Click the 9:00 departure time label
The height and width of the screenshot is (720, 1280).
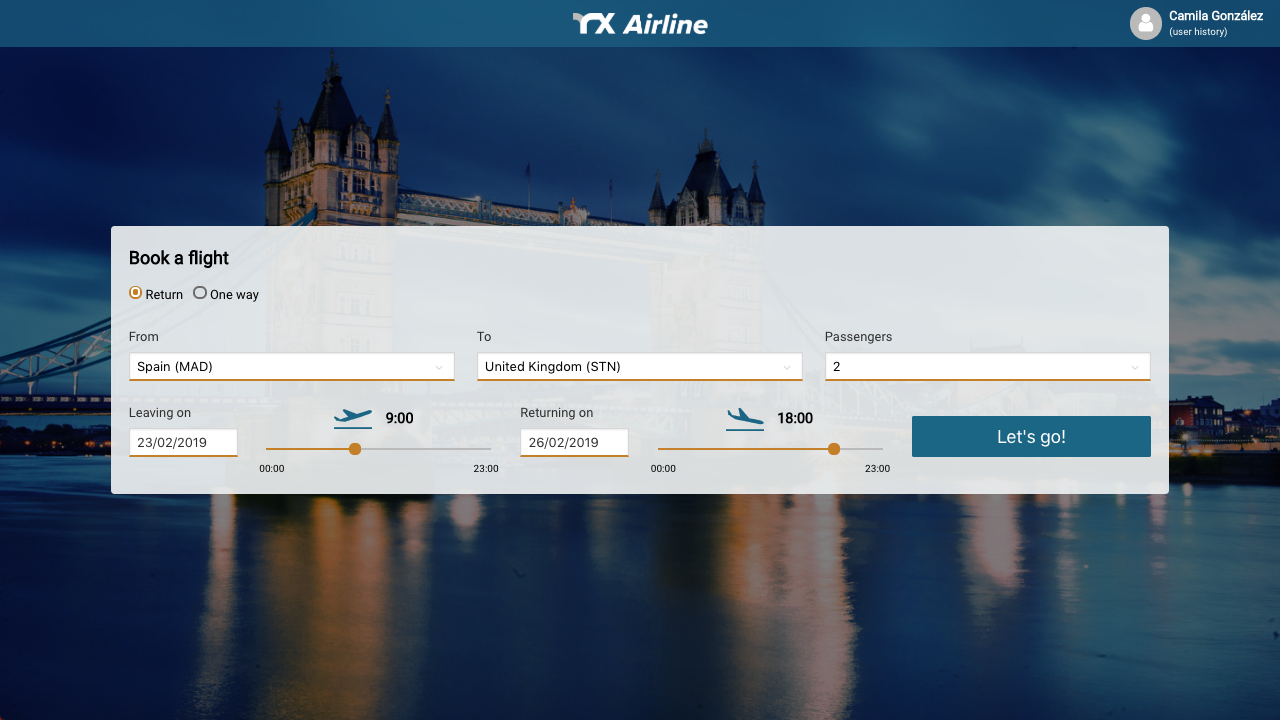[x=399, y=418]
